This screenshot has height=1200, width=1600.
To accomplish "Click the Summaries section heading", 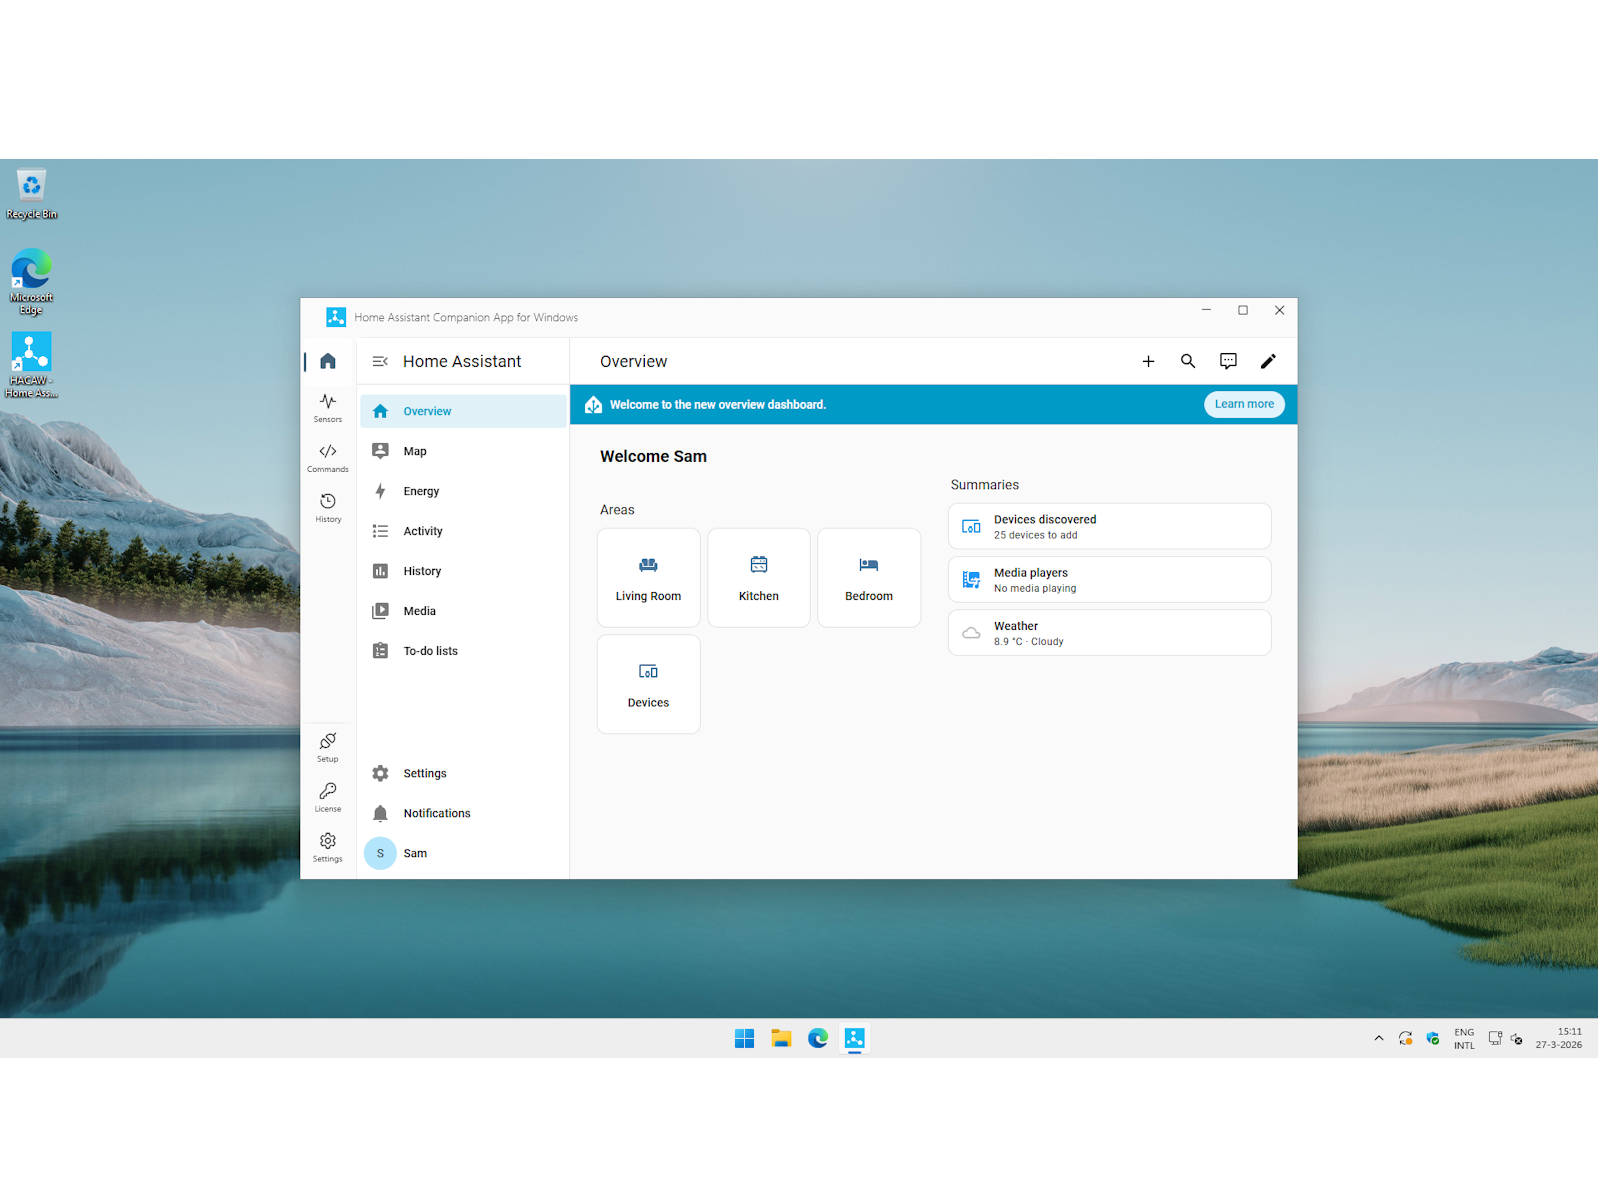I will click(x=984, y=485).
